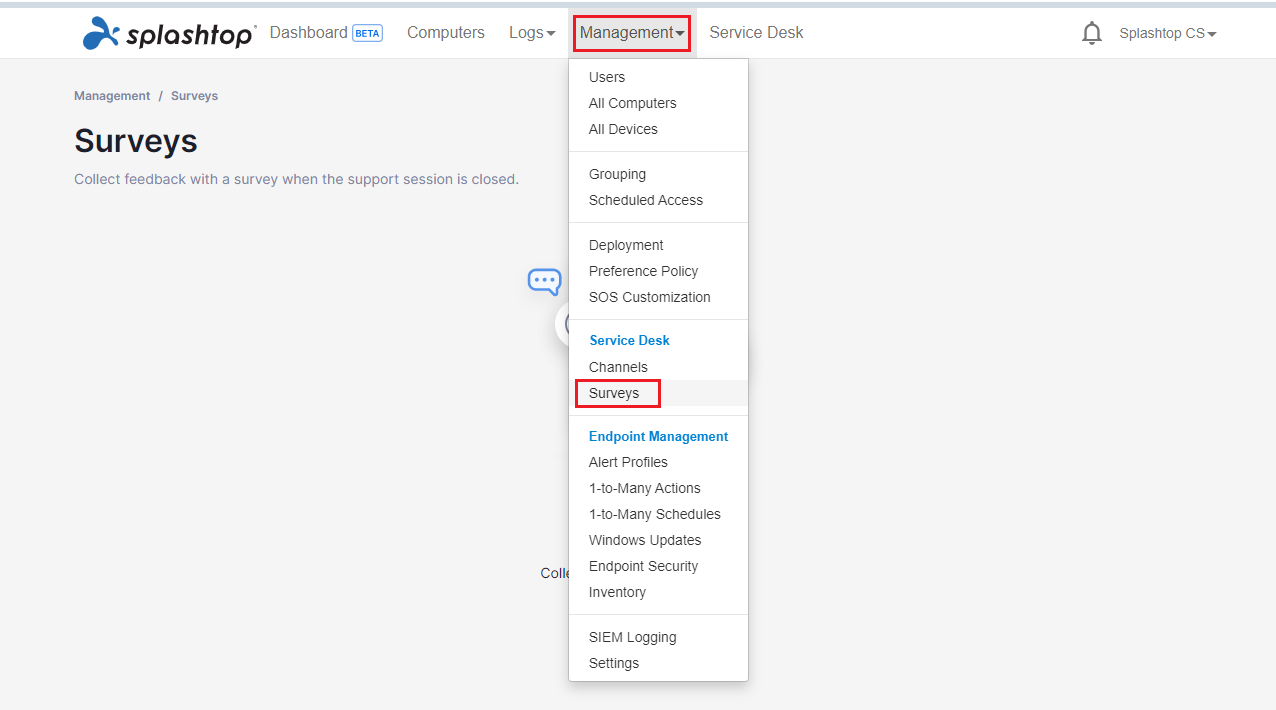Image resolution: width=1276 pixels, height=710 pixels.
Task: Click the Endpoint Management section header
Action: (x=658, y=436)
